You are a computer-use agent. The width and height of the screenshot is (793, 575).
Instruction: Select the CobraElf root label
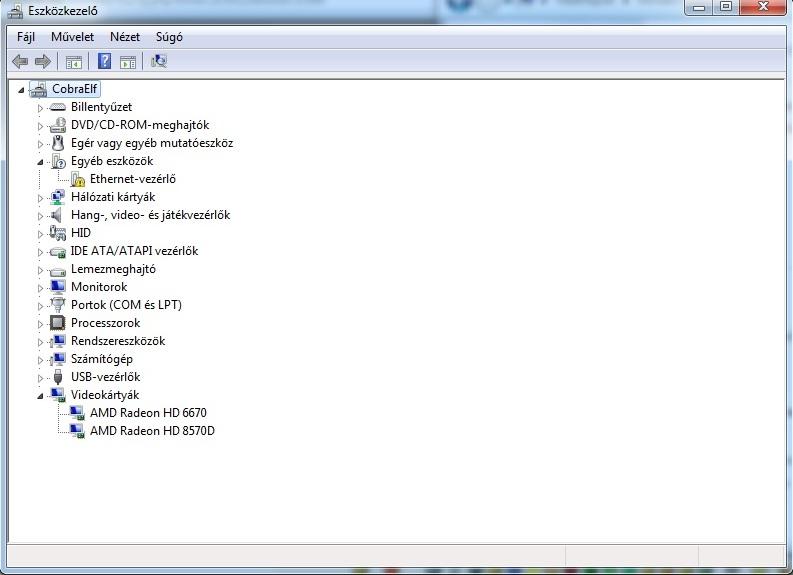click(74, 89)
